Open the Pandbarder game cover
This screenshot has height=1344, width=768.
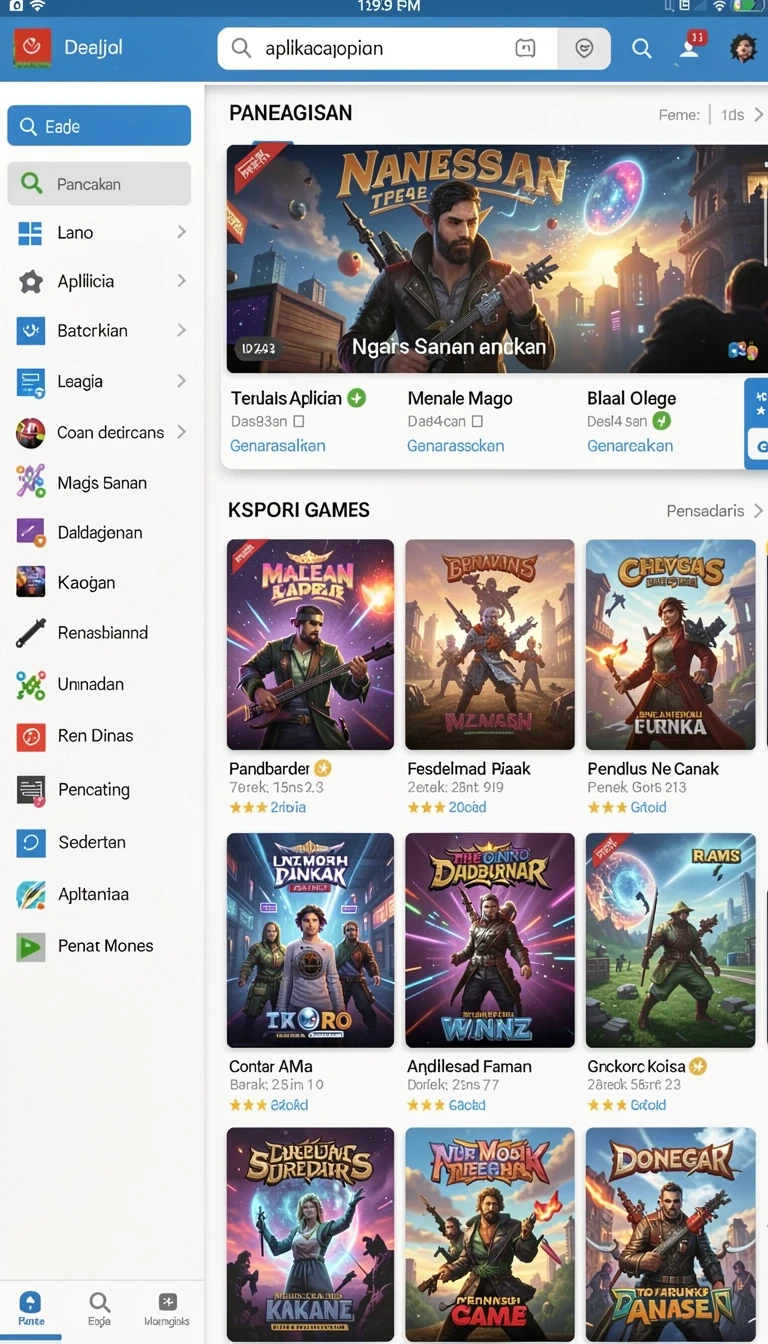[x=310, y=645]
